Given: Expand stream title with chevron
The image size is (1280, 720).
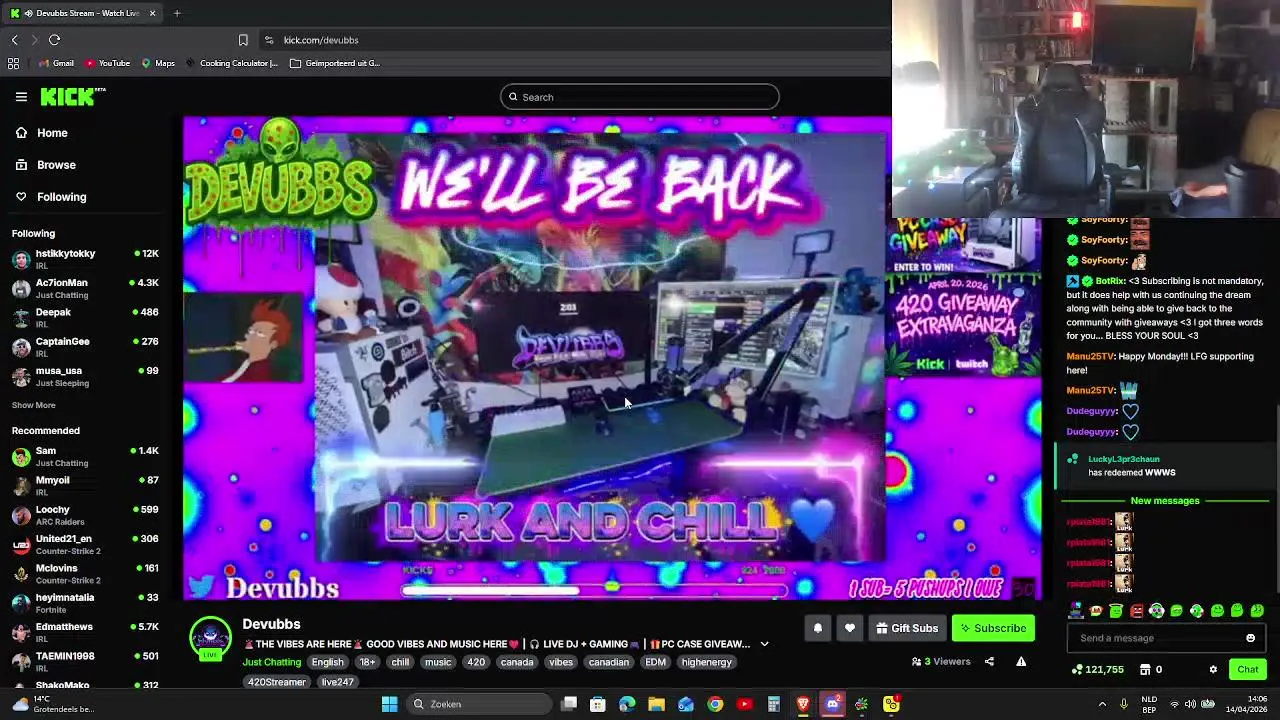Looking at the screenshot, I should click(765, 644).
